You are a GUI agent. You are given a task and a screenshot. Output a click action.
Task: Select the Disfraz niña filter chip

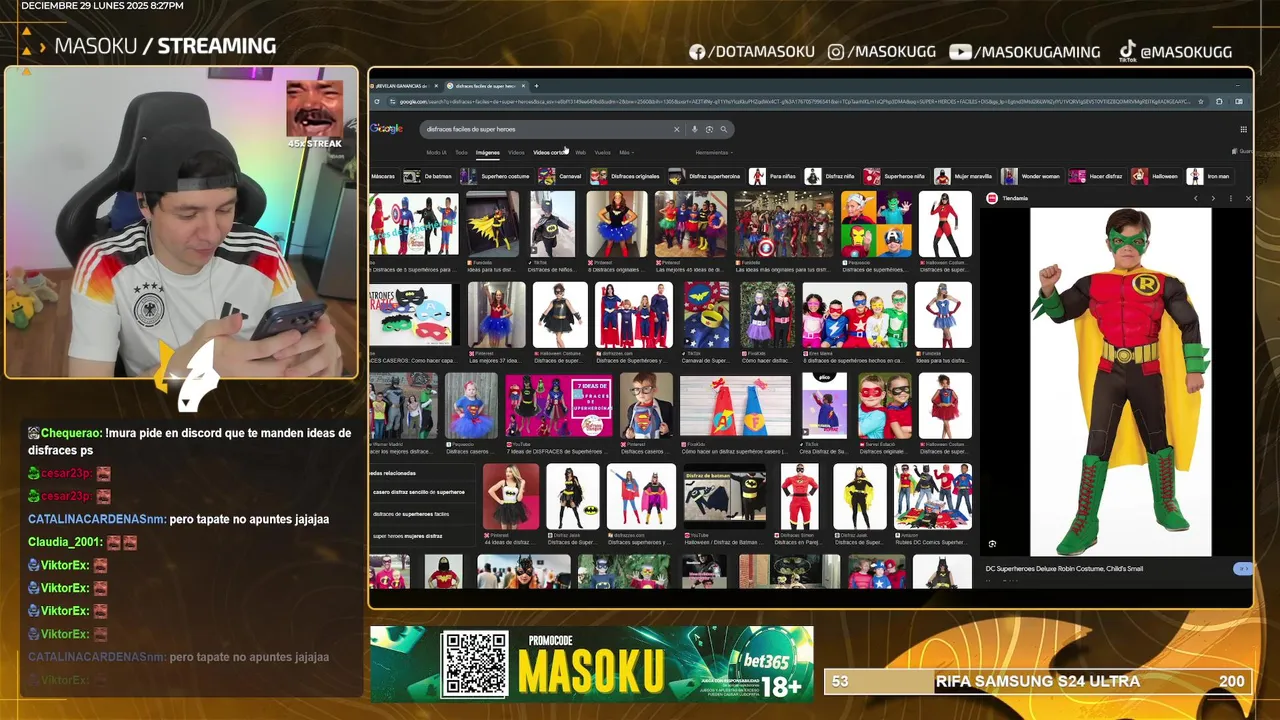[830, 176]
